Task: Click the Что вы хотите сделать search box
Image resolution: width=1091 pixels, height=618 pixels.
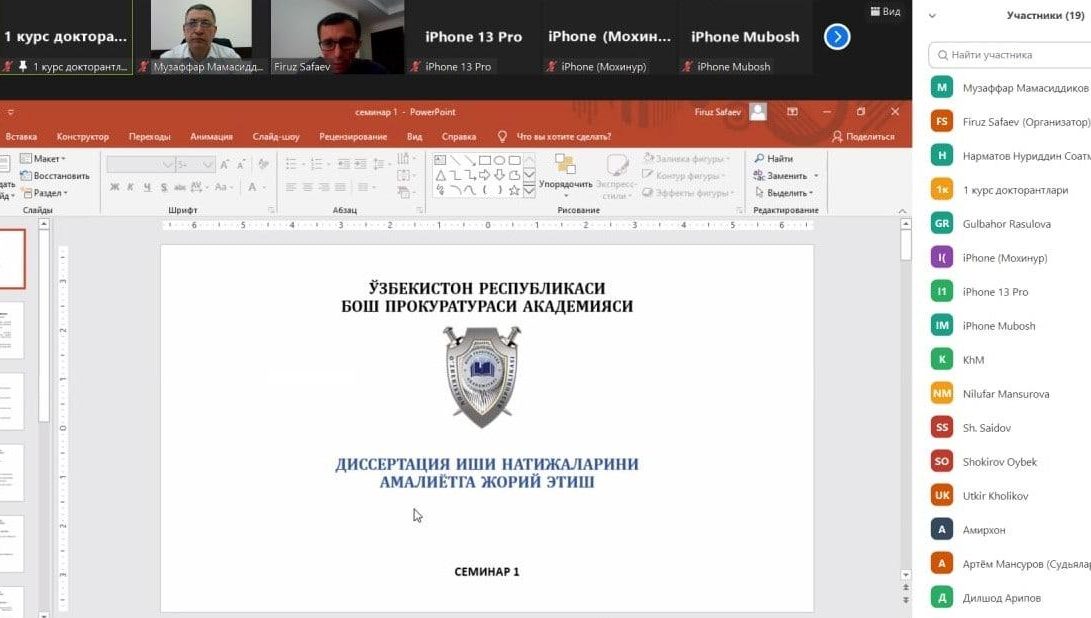Action: (x=563, y=136)
